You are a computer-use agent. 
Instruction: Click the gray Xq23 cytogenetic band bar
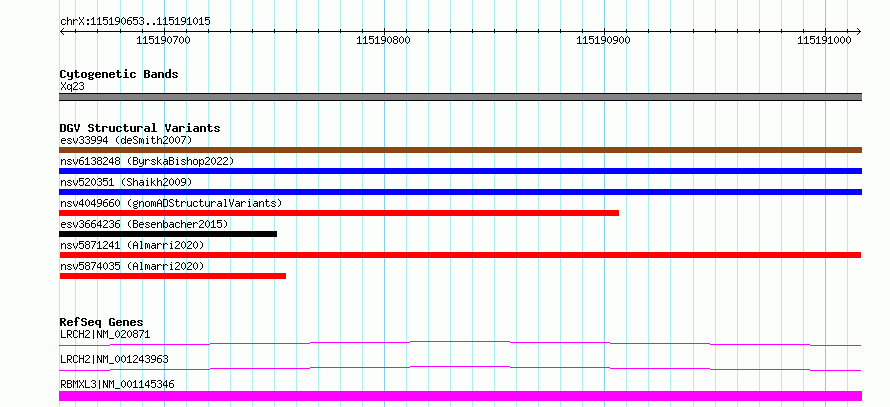(x=460, y=97)
